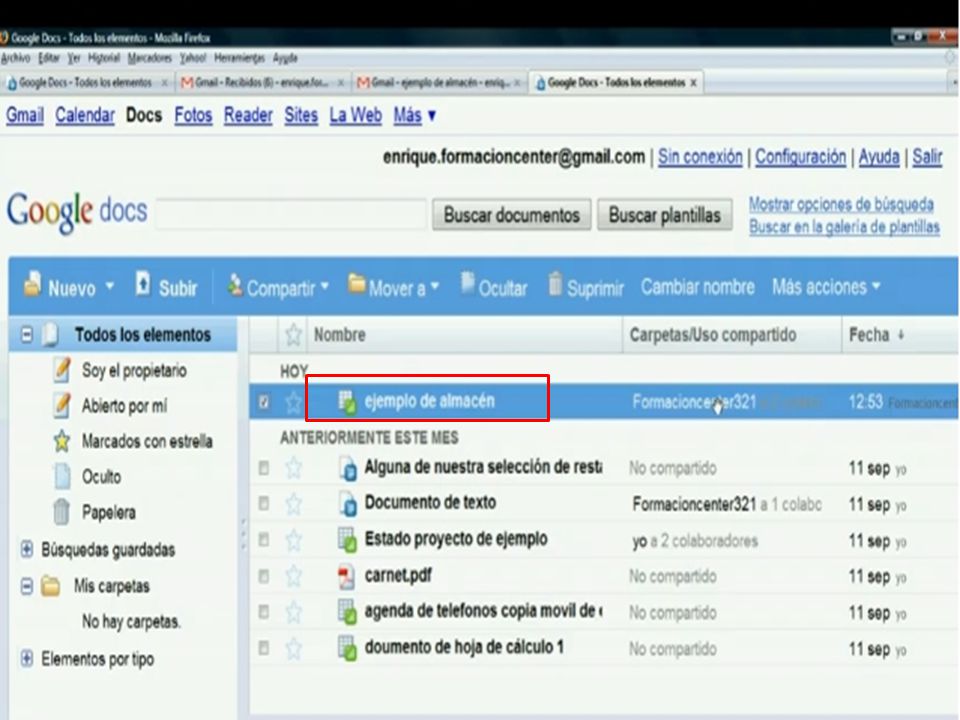Image resolution: width=960 pixels, height=720 pixels.
Task: Click the folder icon beside 'Mis carpetas'
Action: 50,586
